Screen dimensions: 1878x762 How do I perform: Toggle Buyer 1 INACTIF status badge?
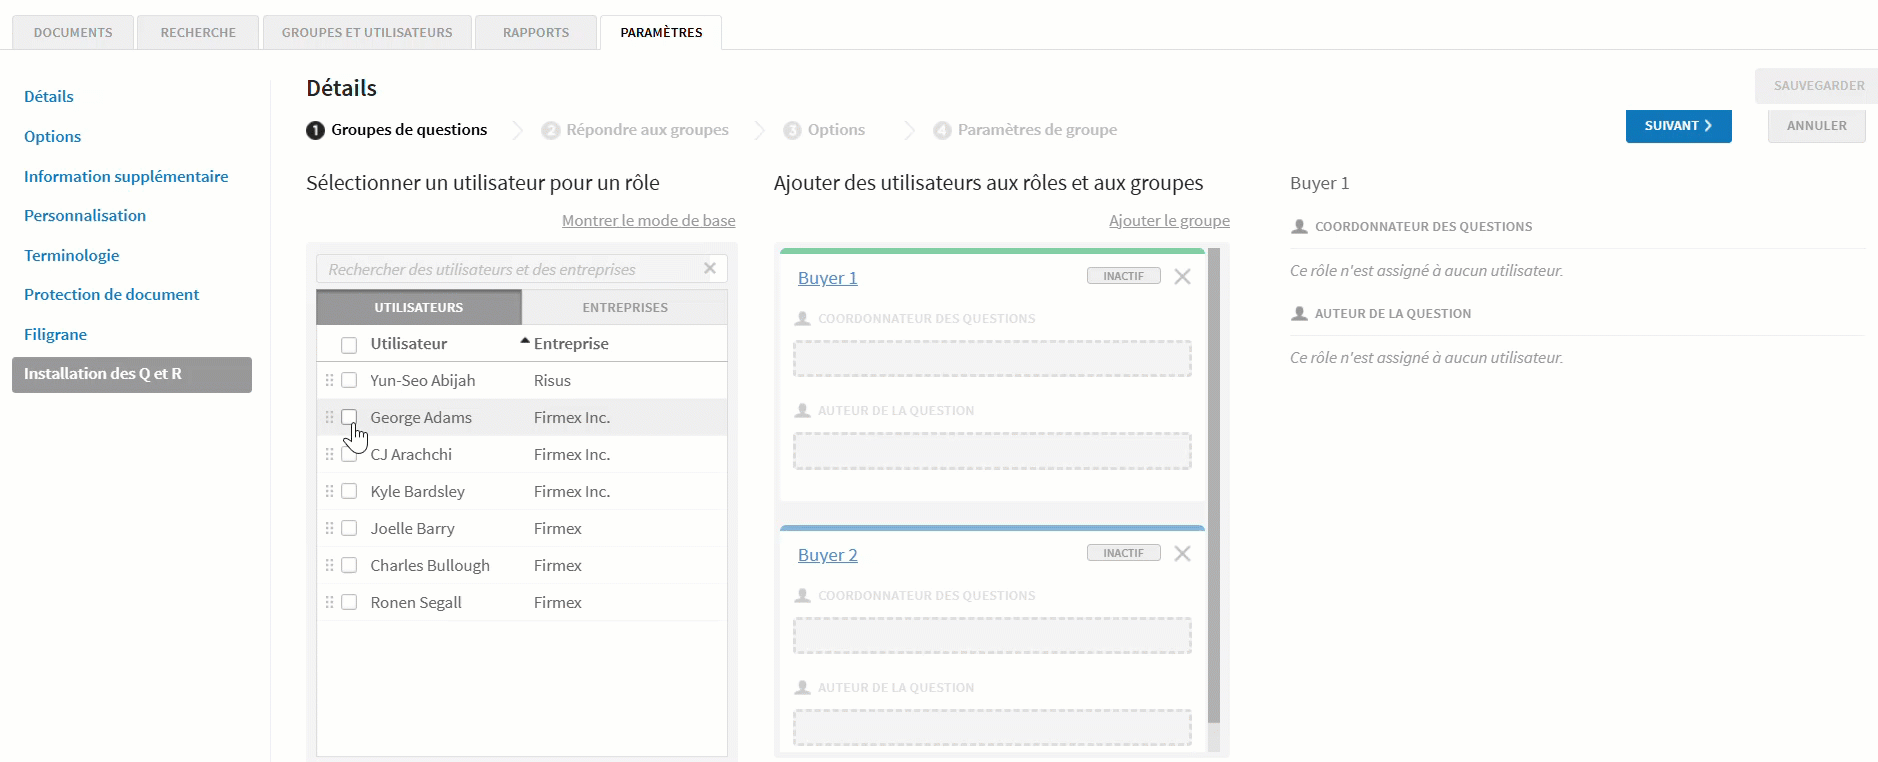click(1123, 276)
